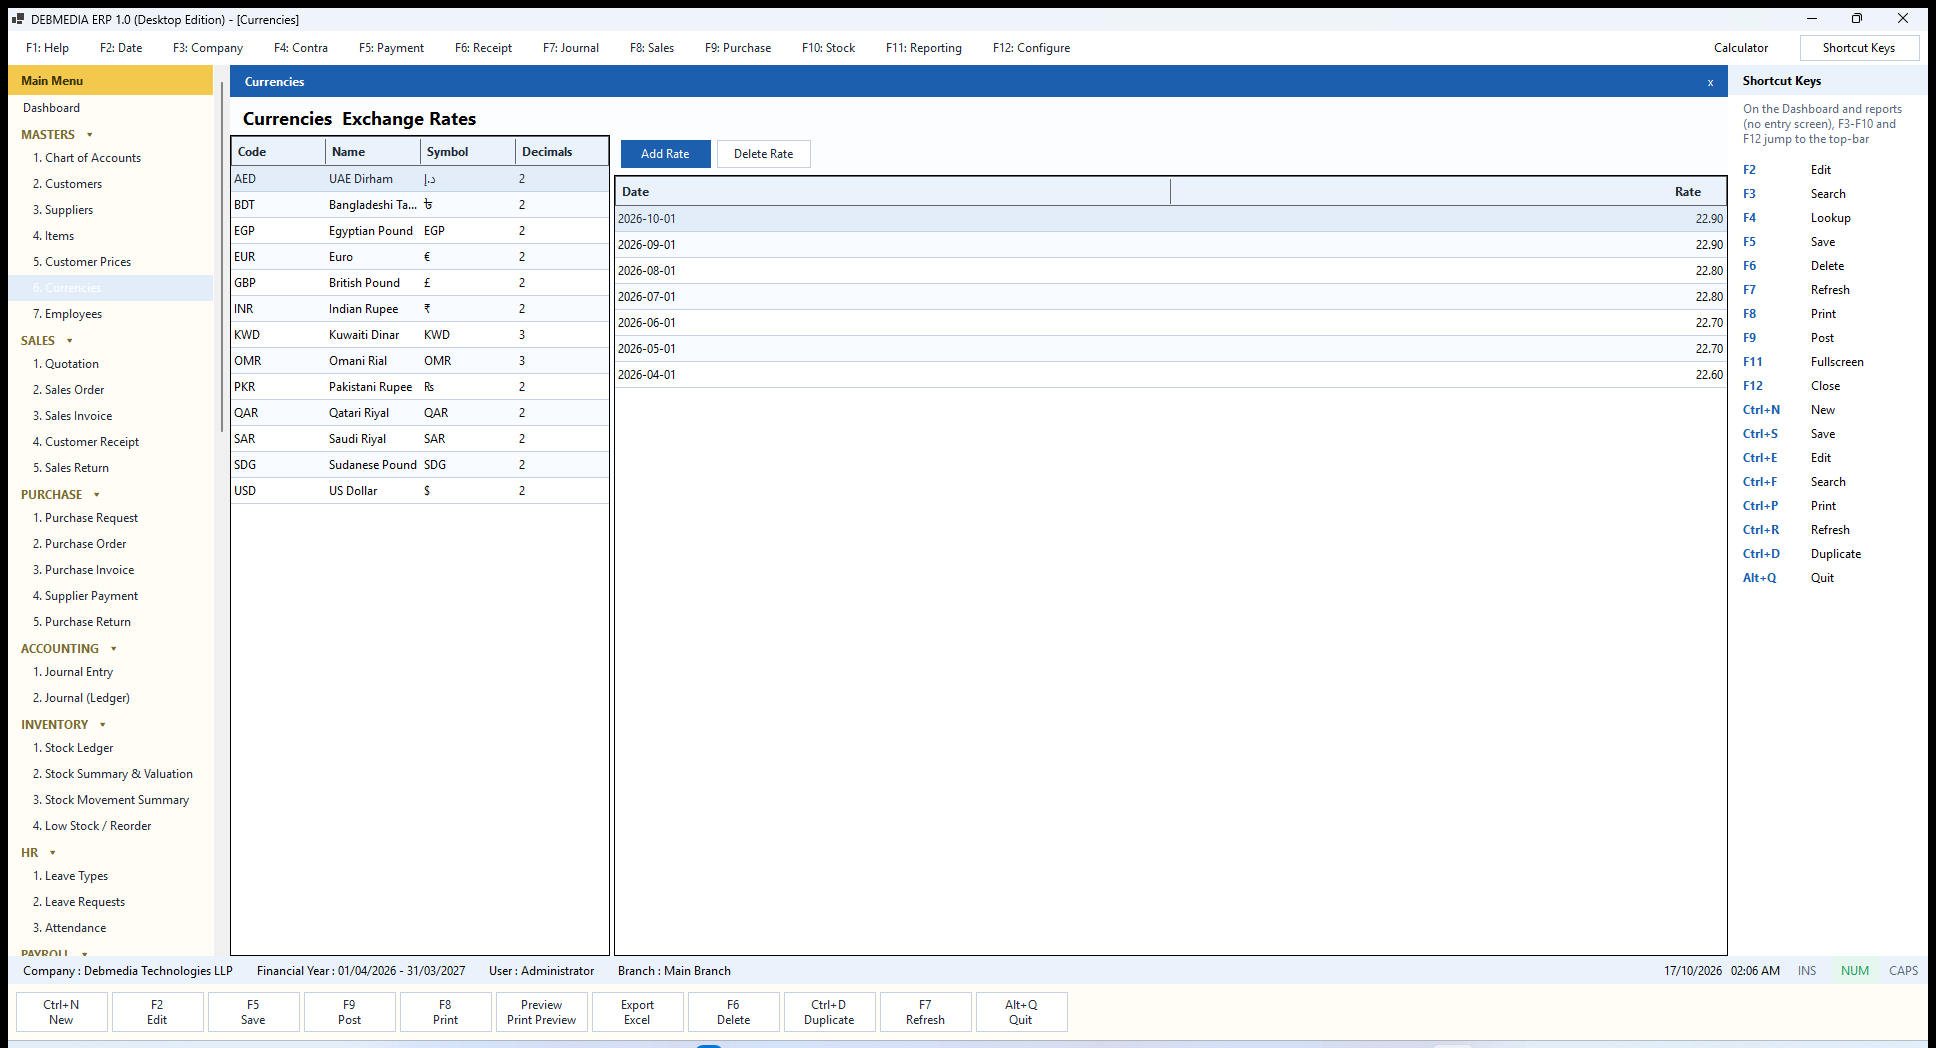This screenshot has height=1048, width=1936.
Task: Open the F3: Company menu
Action: [x=208, y=48]
